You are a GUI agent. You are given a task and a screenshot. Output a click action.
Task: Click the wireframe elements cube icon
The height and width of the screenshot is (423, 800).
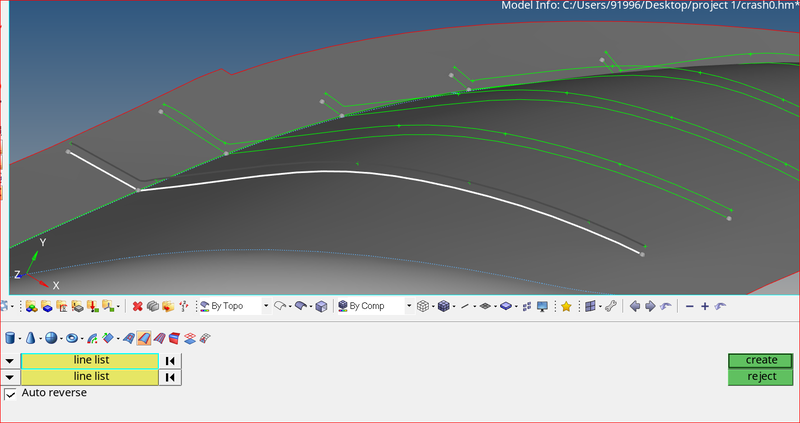pos(423,306)
